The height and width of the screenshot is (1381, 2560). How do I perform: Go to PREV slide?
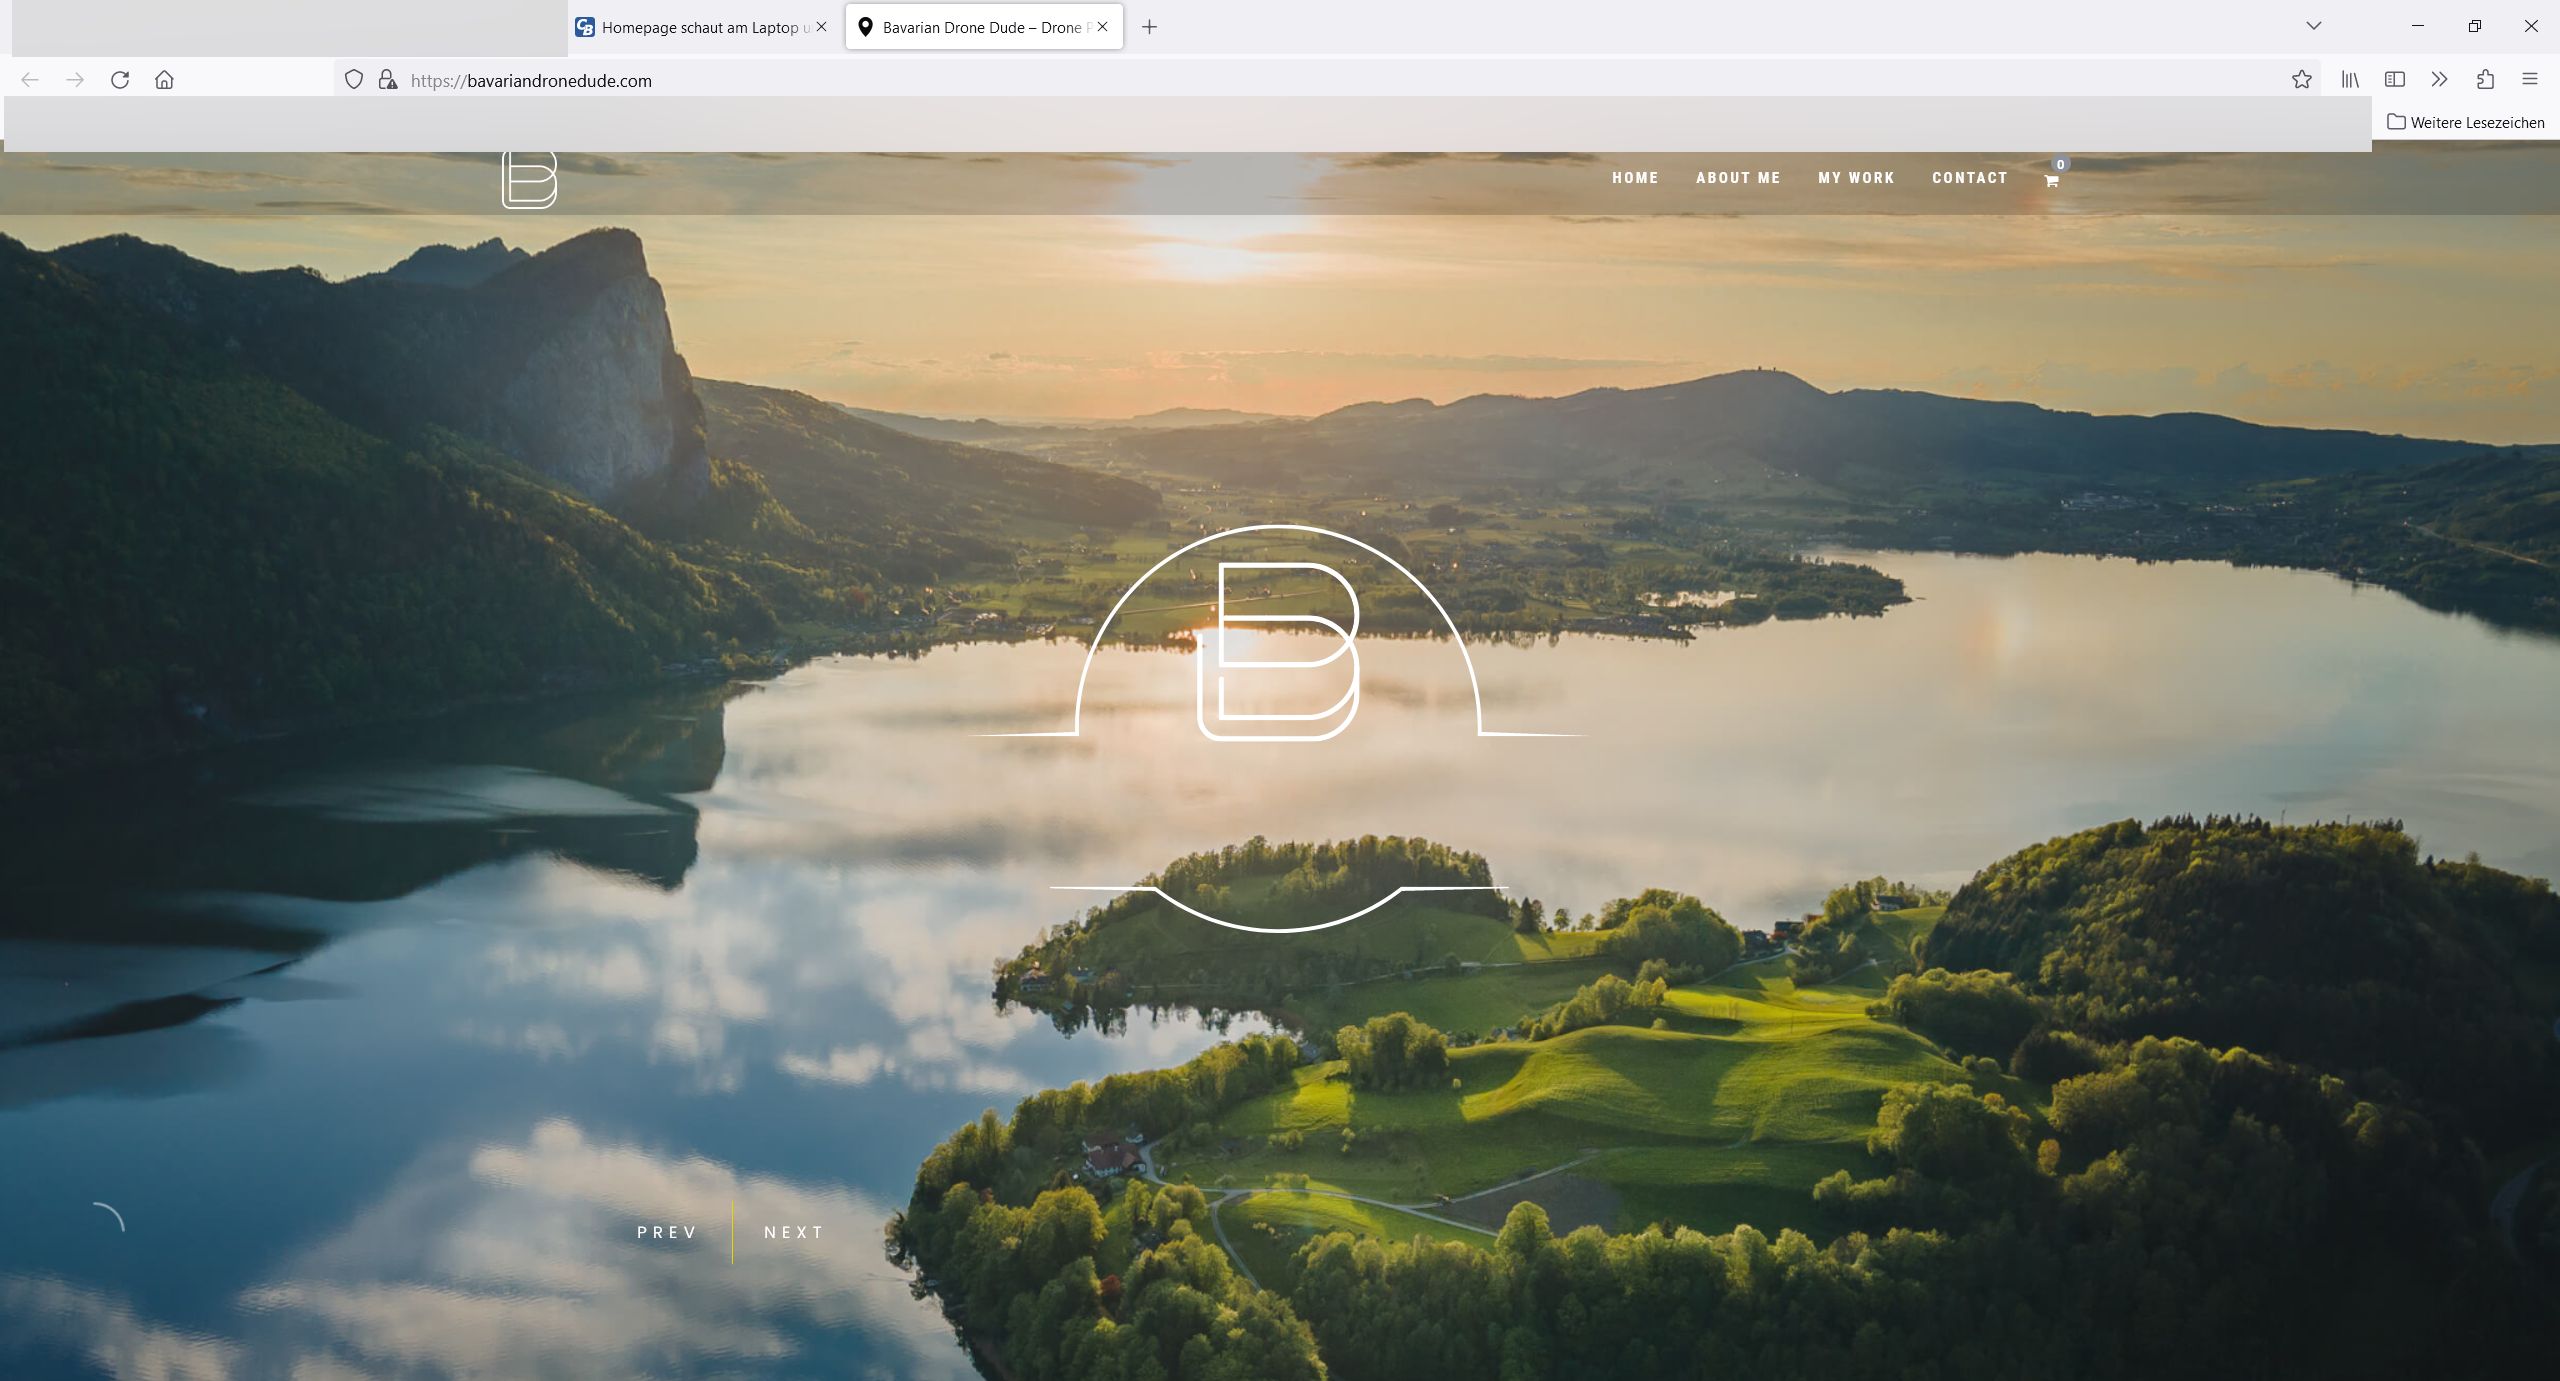(x=667, y=1232)
